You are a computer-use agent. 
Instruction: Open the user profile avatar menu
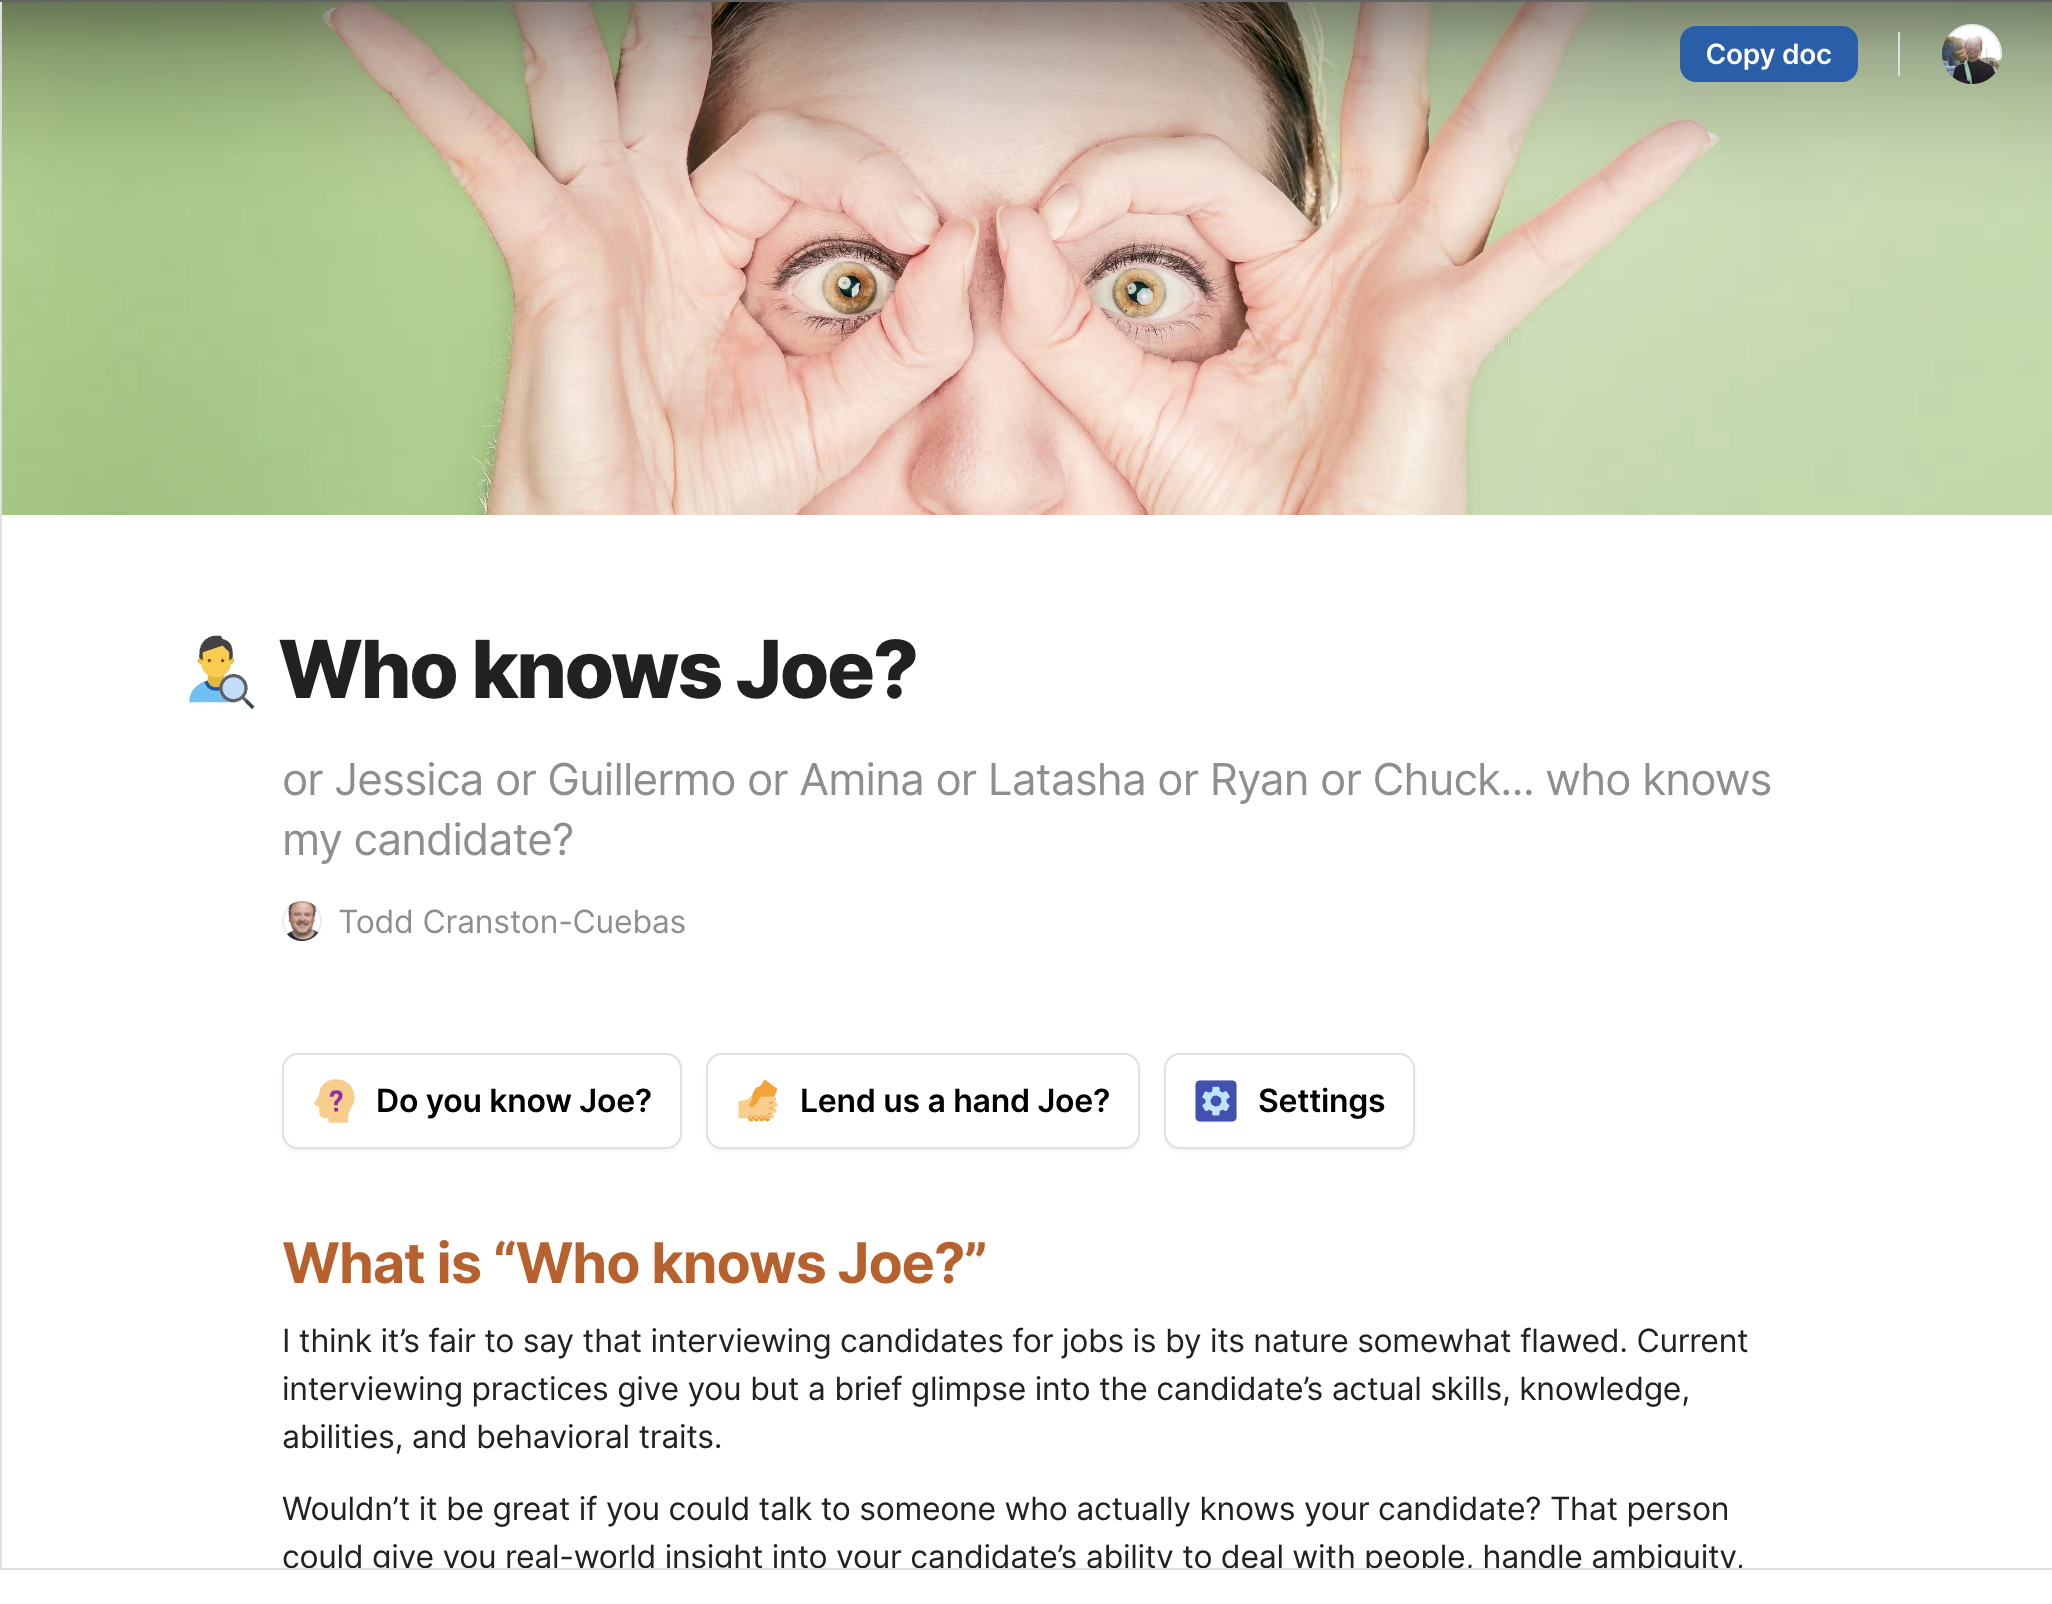point(1971,54)
